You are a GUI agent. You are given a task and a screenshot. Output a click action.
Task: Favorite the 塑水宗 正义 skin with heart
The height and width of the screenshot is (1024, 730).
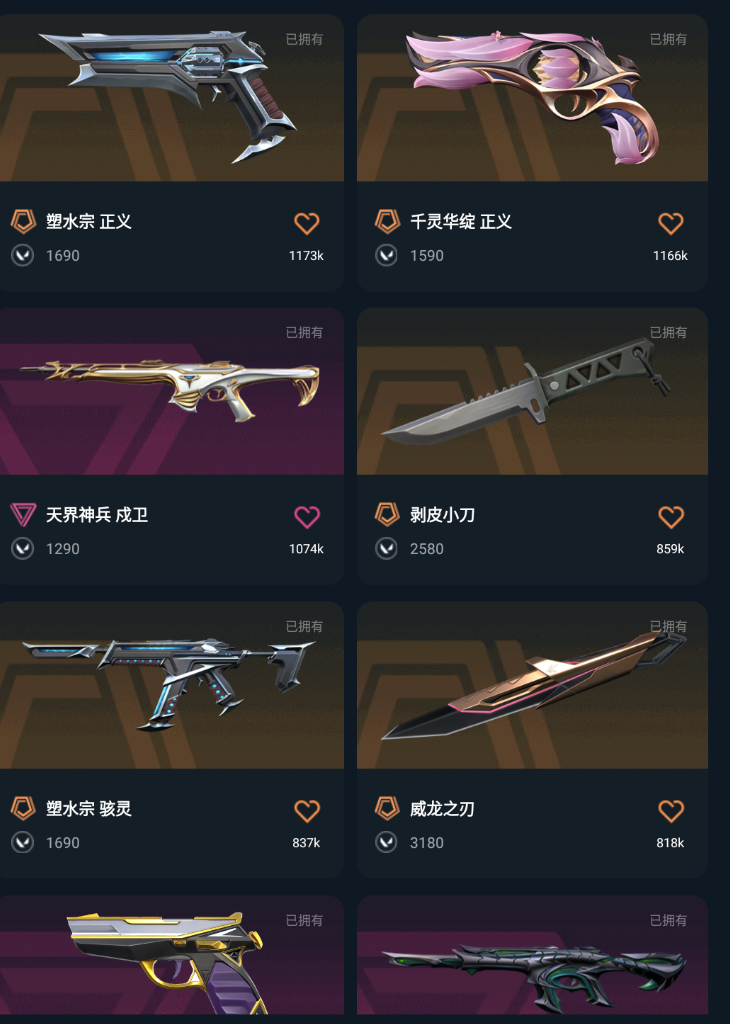[x=306, y=223]
